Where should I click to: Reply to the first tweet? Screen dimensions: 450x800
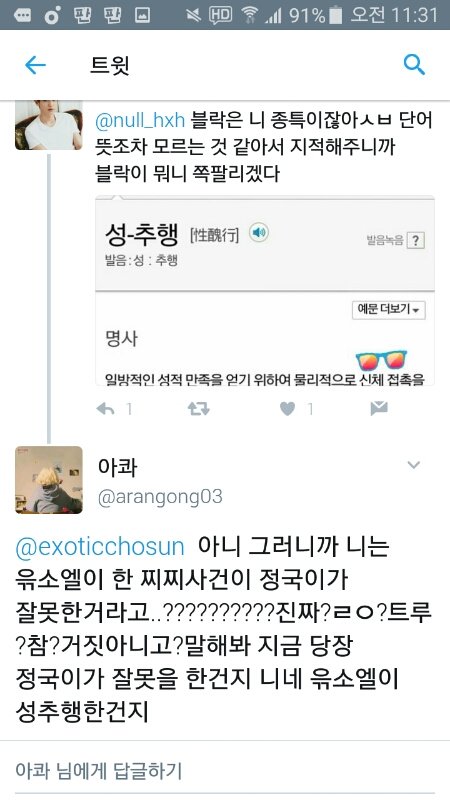coord(105,409)
